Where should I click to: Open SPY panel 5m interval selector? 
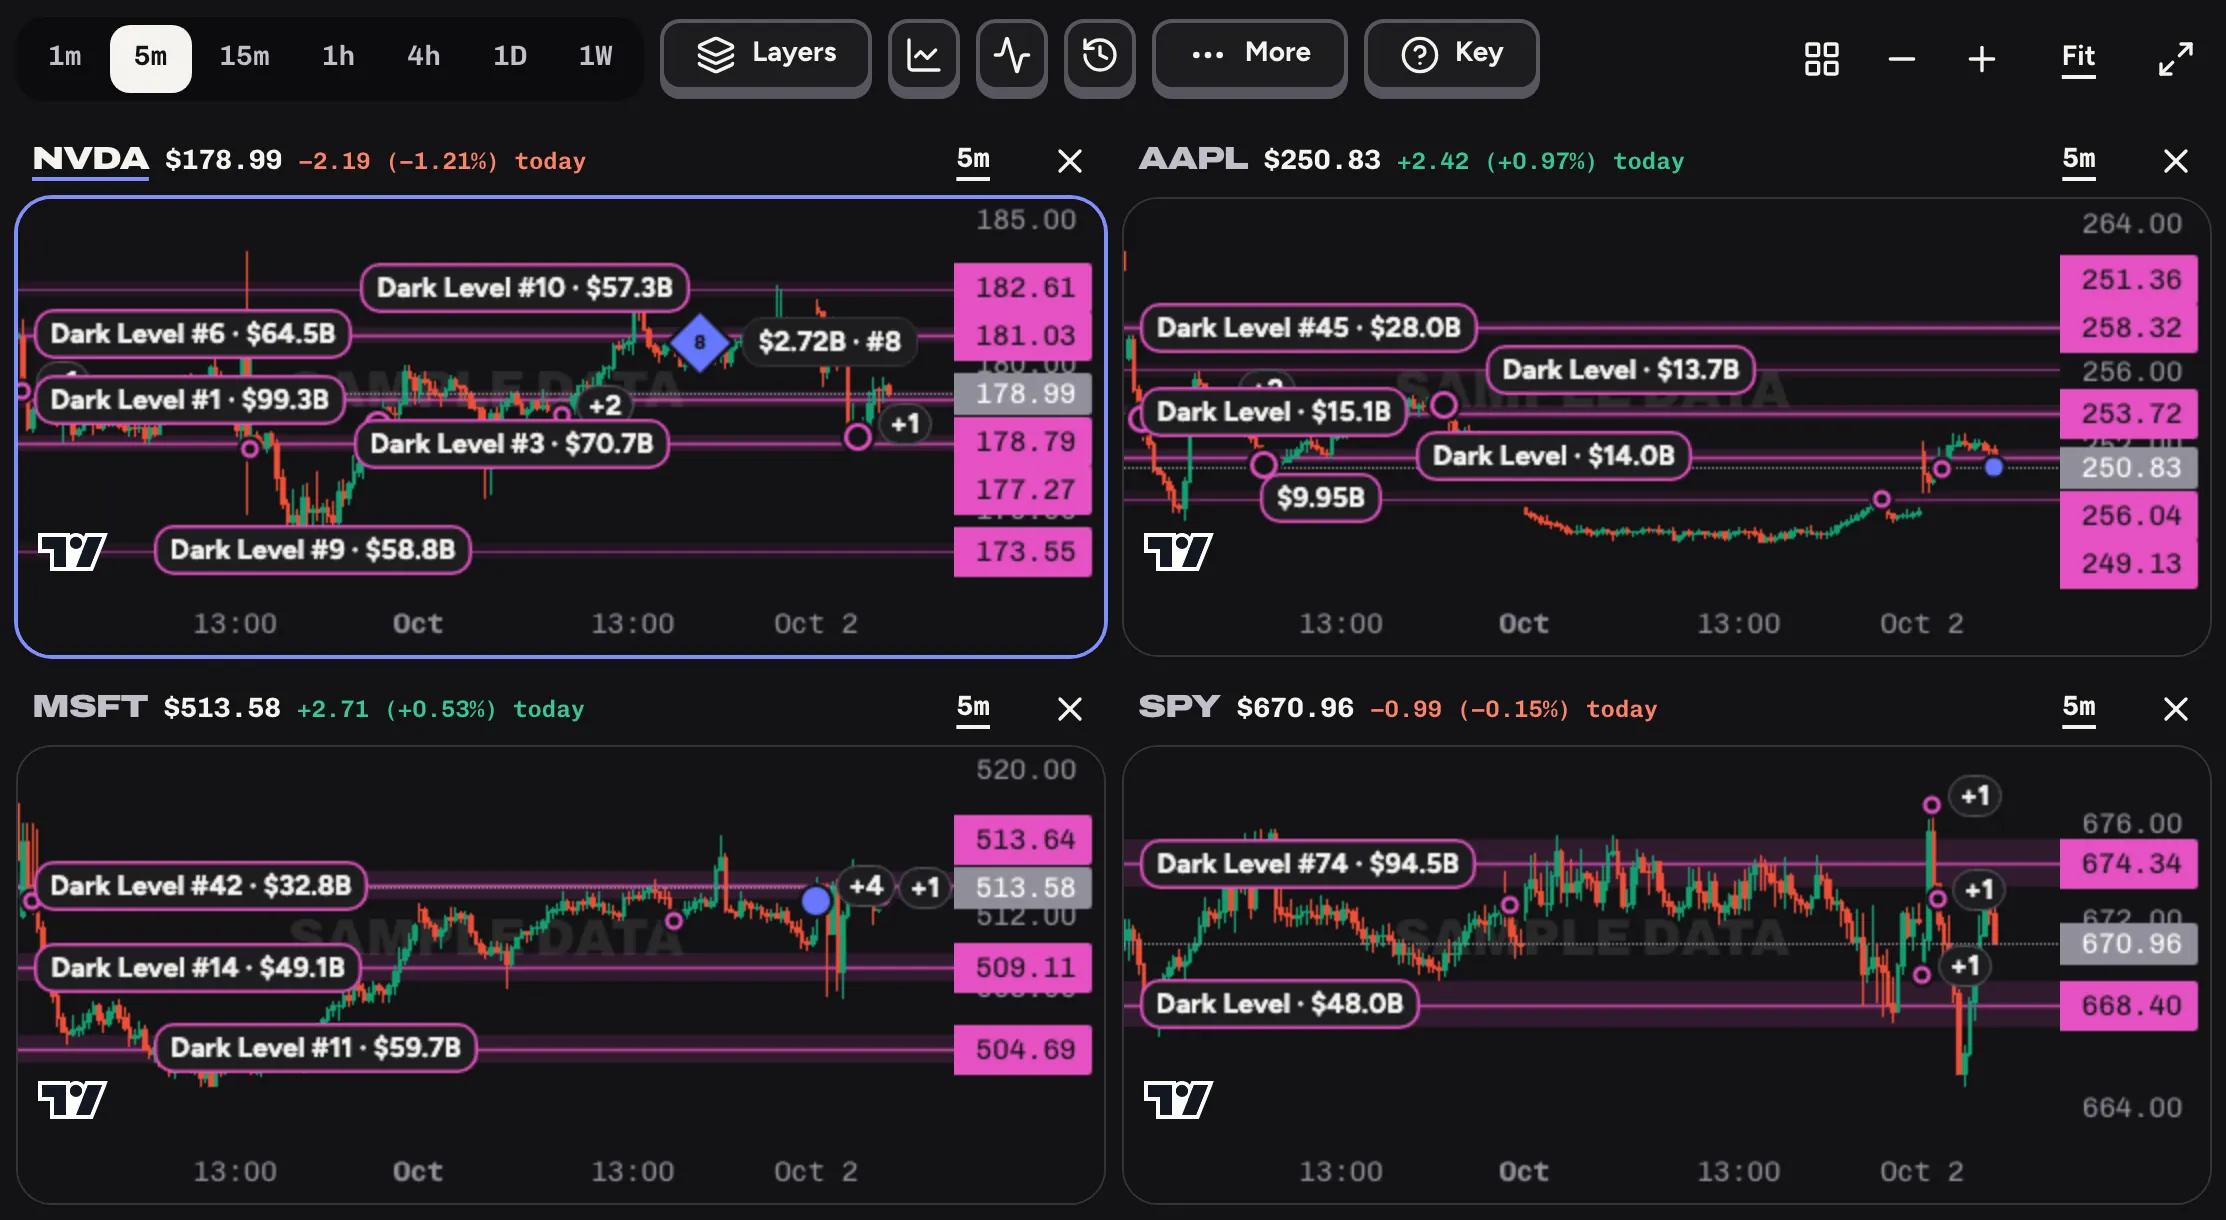point(2079,708)
